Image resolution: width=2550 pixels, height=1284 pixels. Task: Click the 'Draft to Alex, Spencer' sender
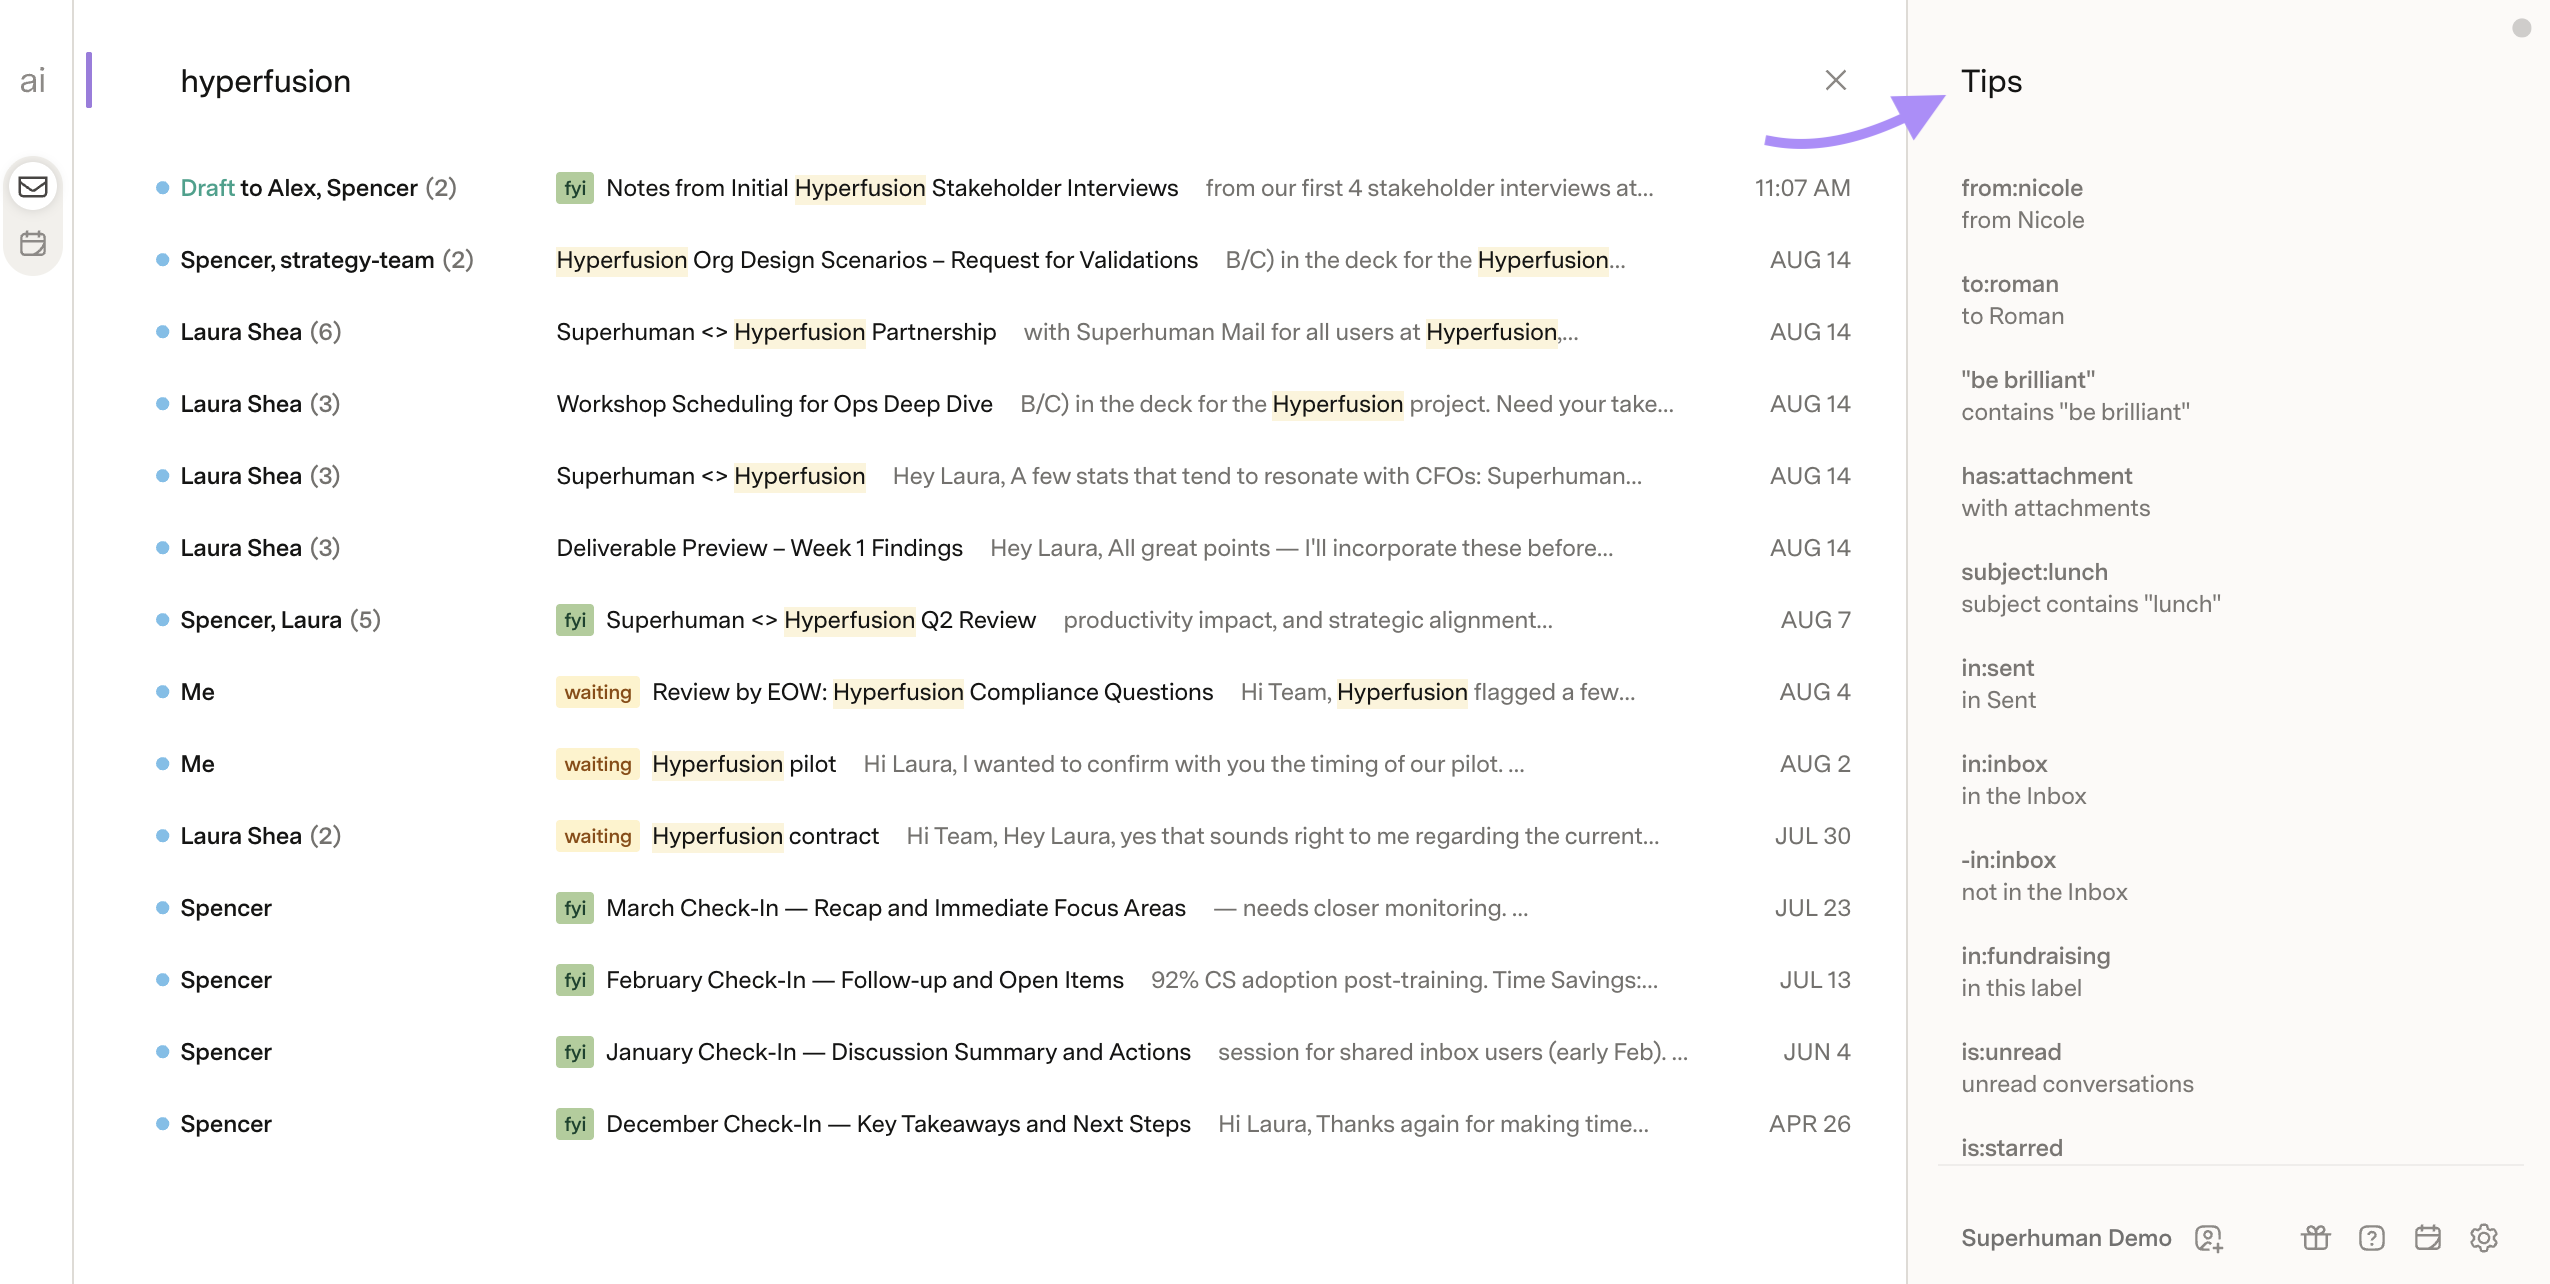click(x=318, y=188)
